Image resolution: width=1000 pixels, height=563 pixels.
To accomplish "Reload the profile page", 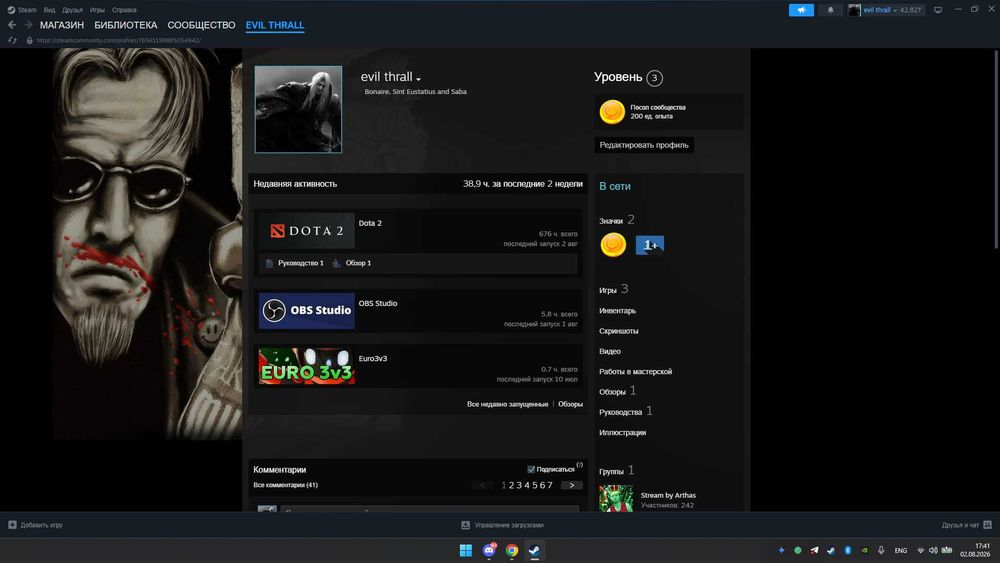I will (x=12, y=40).
